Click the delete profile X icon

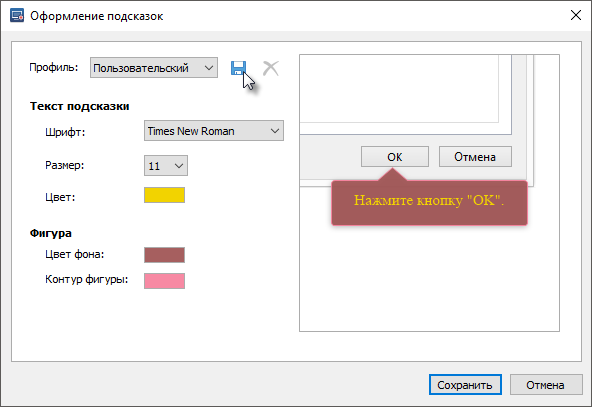[271, 68]
